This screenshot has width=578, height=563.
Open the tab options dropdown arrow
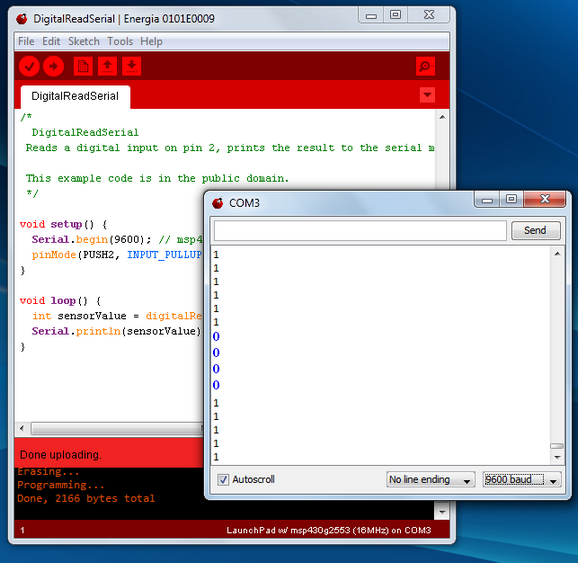427,95
